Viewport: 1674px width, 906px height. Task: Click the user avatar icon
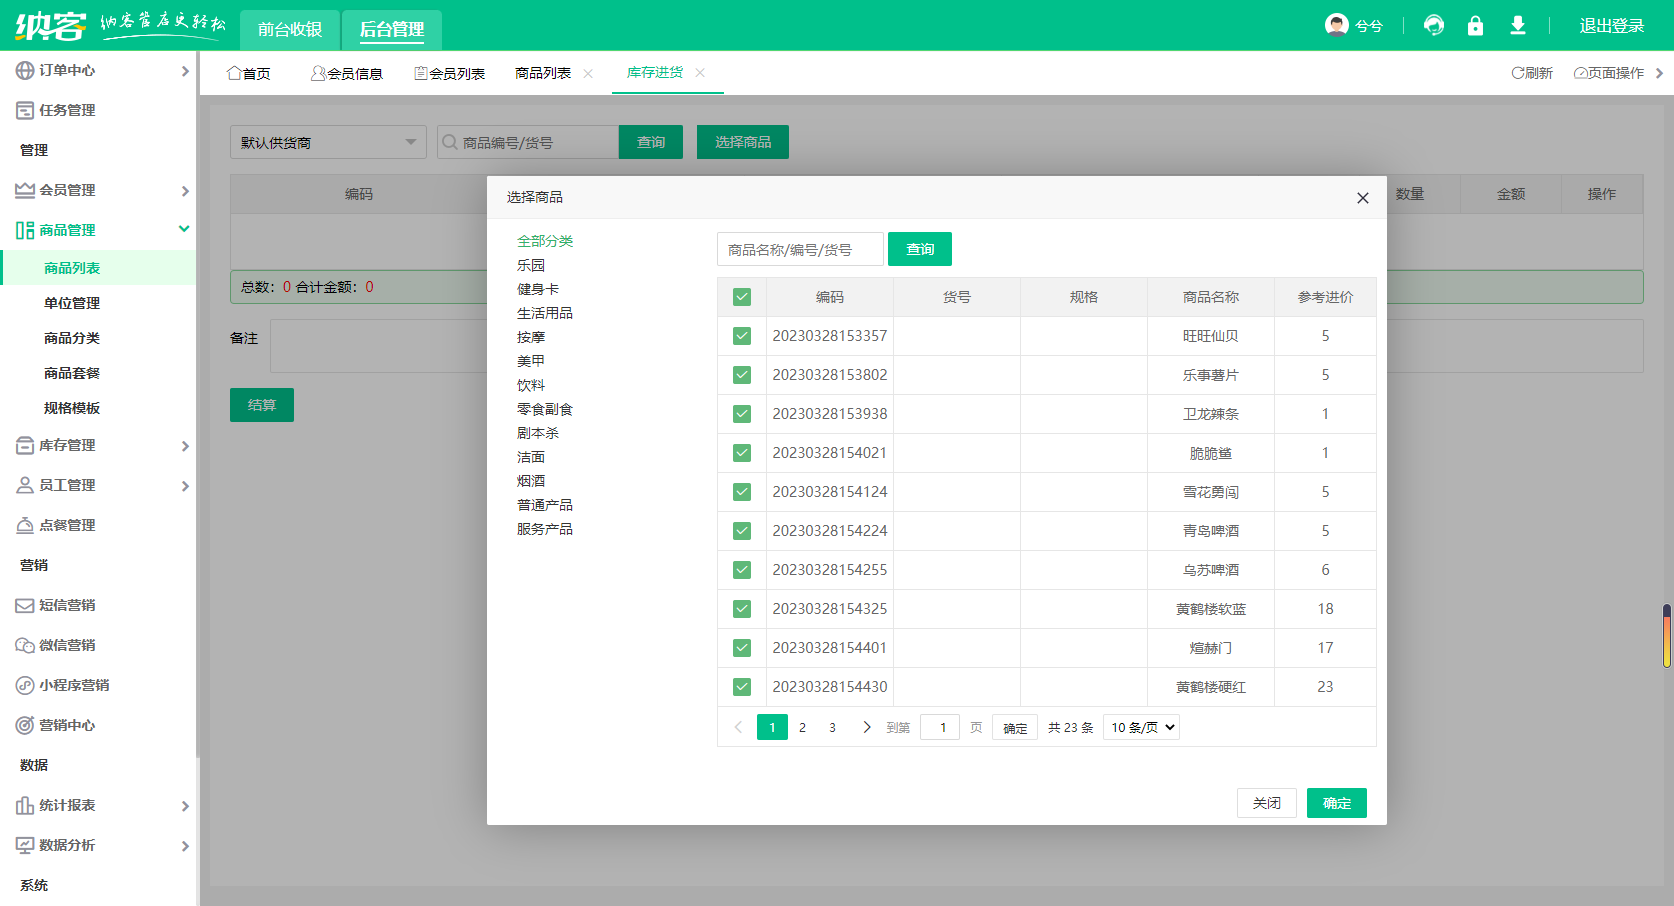(x=1336, y=25)
